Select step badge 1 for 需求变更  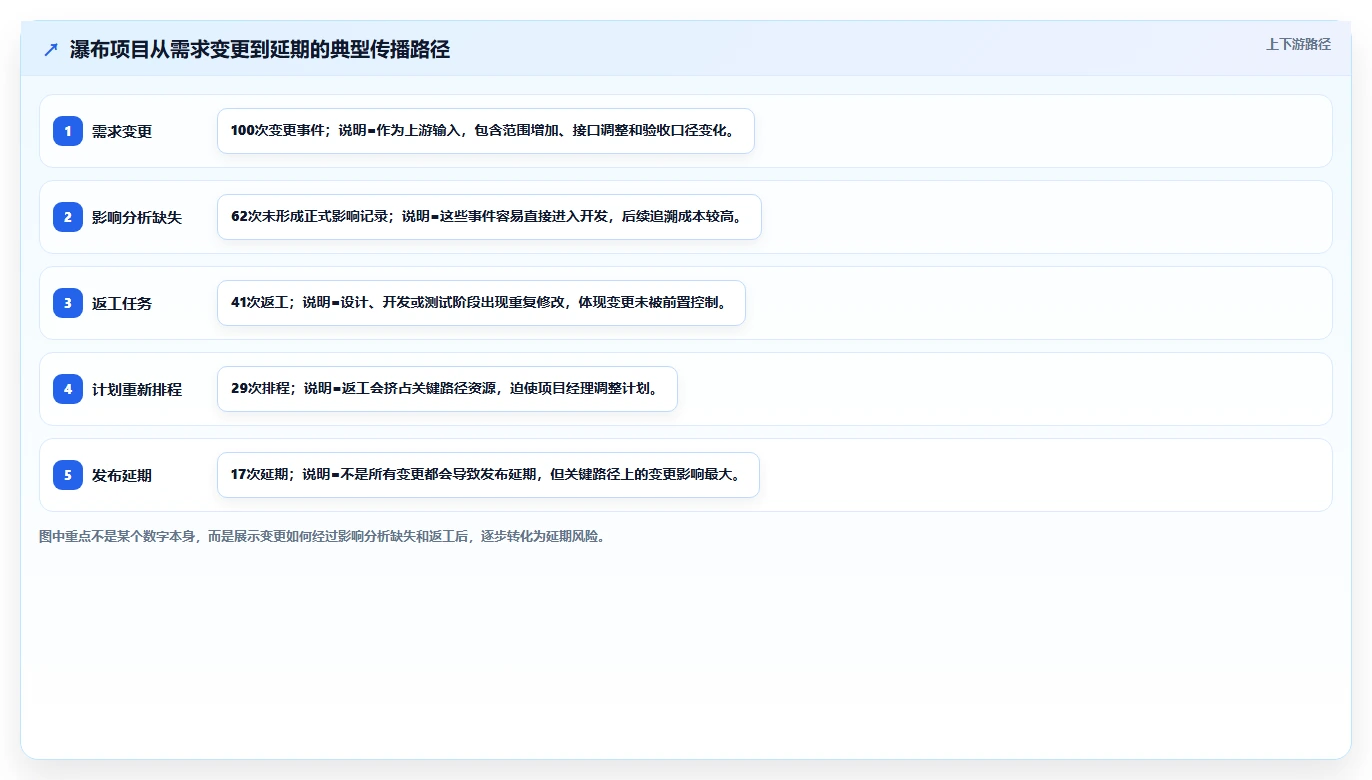[x=68, y=131]
